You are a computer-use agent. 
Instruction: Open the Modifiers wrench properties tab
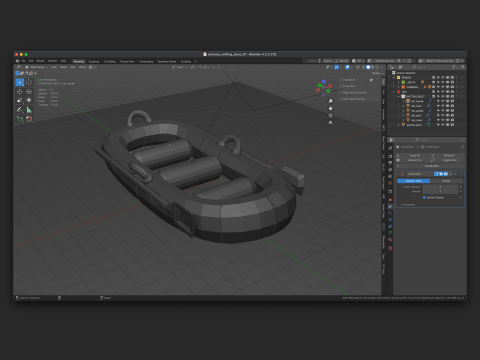click(390, 207)
